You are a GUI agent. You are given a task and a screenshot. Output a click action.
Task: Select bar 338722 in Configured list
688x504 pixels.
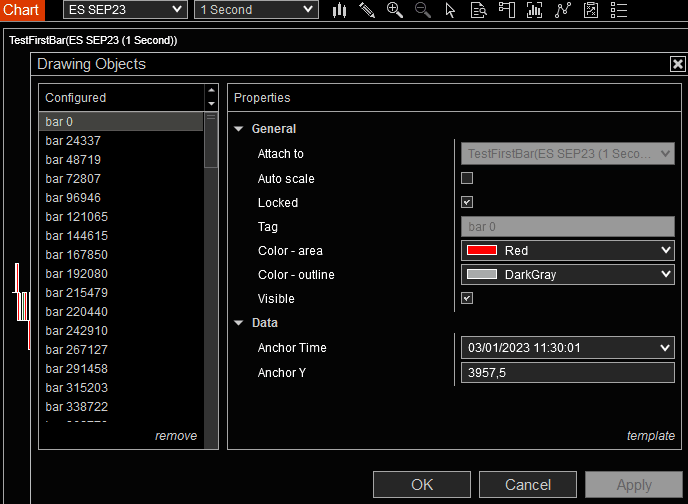tap(121, 407)
